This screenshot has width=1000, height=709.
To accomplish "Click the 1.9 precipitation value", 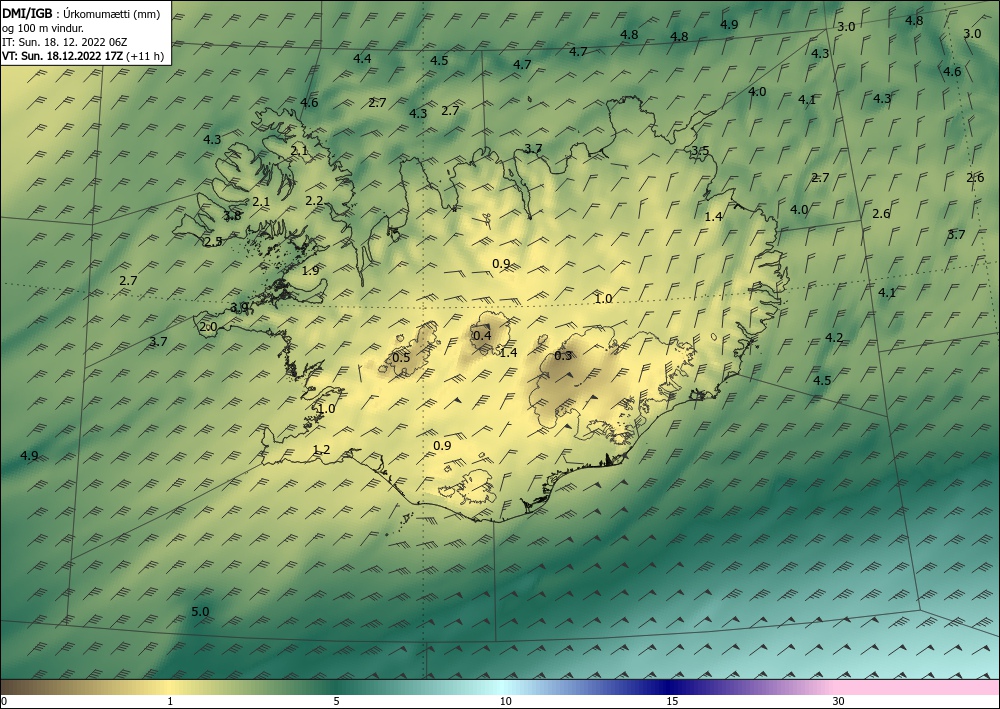I will (x=311, y=270).
